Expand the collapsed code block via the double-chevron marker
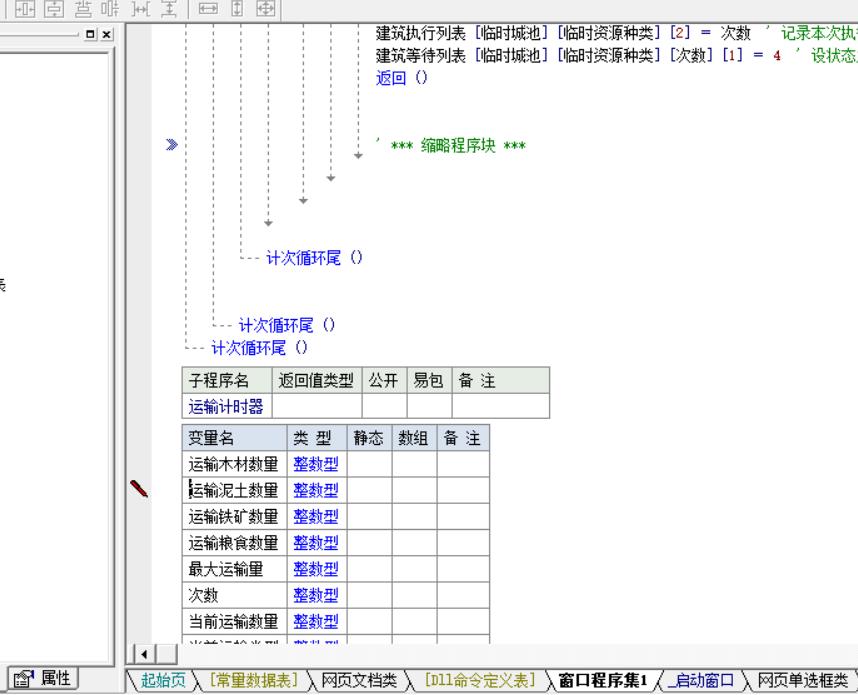 172,144
